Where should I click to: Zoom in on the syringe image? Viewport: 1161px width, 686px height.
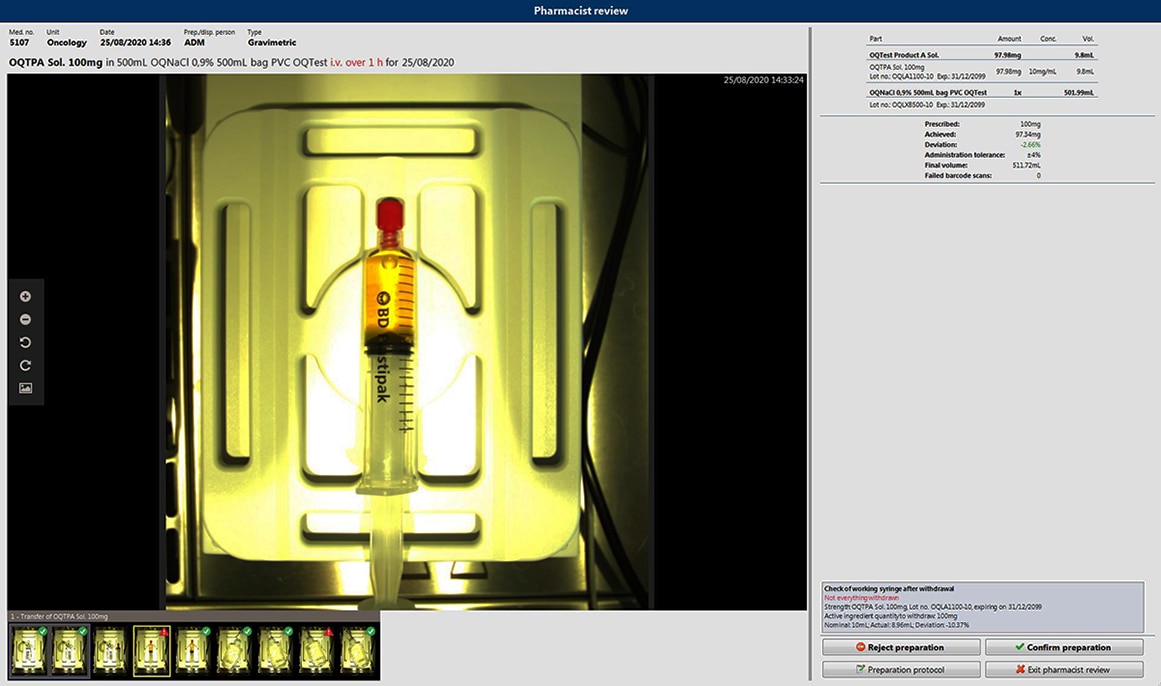25,297
